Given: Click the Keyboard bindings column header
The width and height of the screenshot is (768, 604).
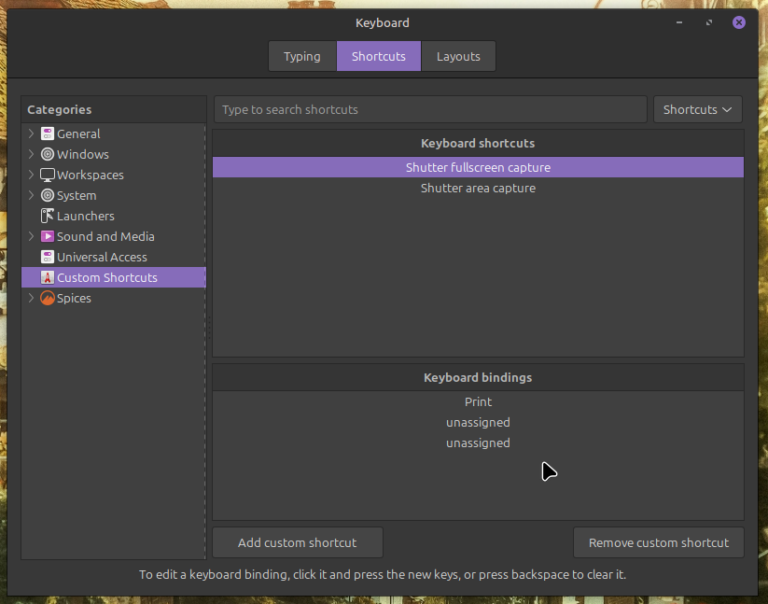Looking at the screenshot, I should 478,378.
